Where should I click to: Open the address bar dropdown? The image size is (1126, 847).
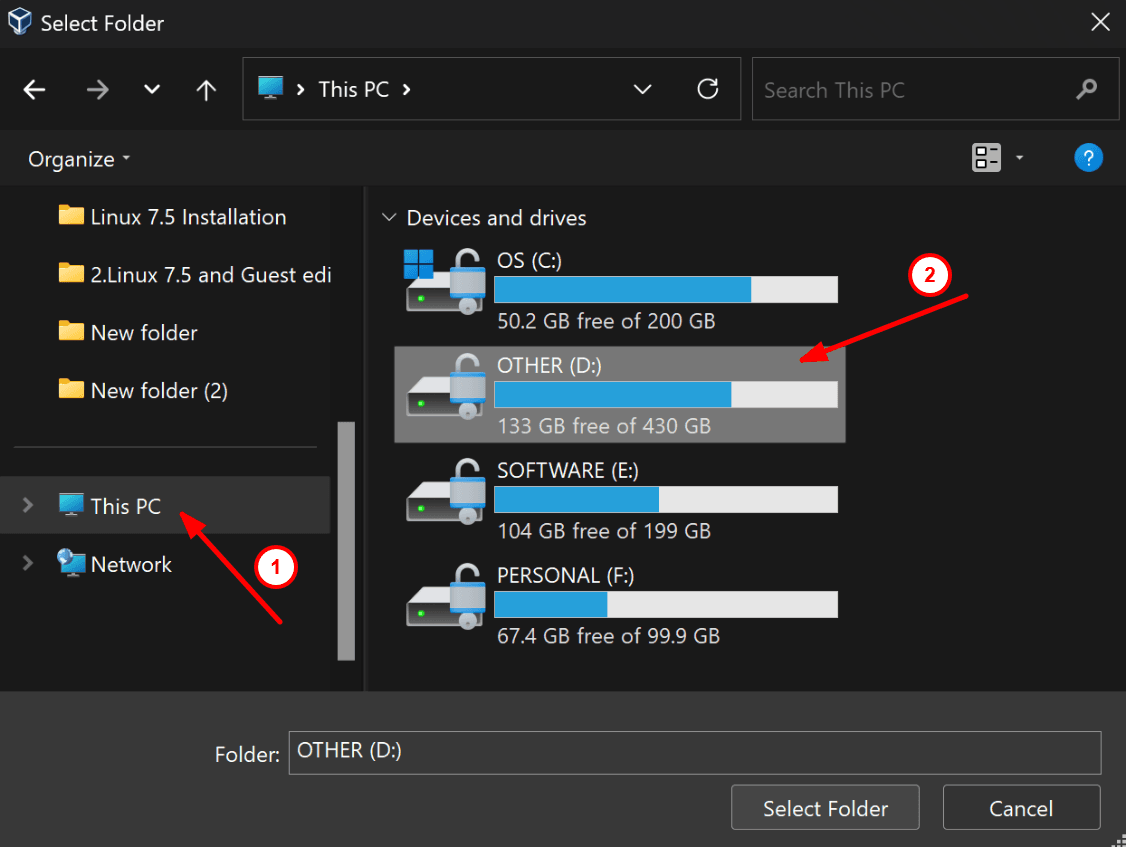[x=642, y=89]
